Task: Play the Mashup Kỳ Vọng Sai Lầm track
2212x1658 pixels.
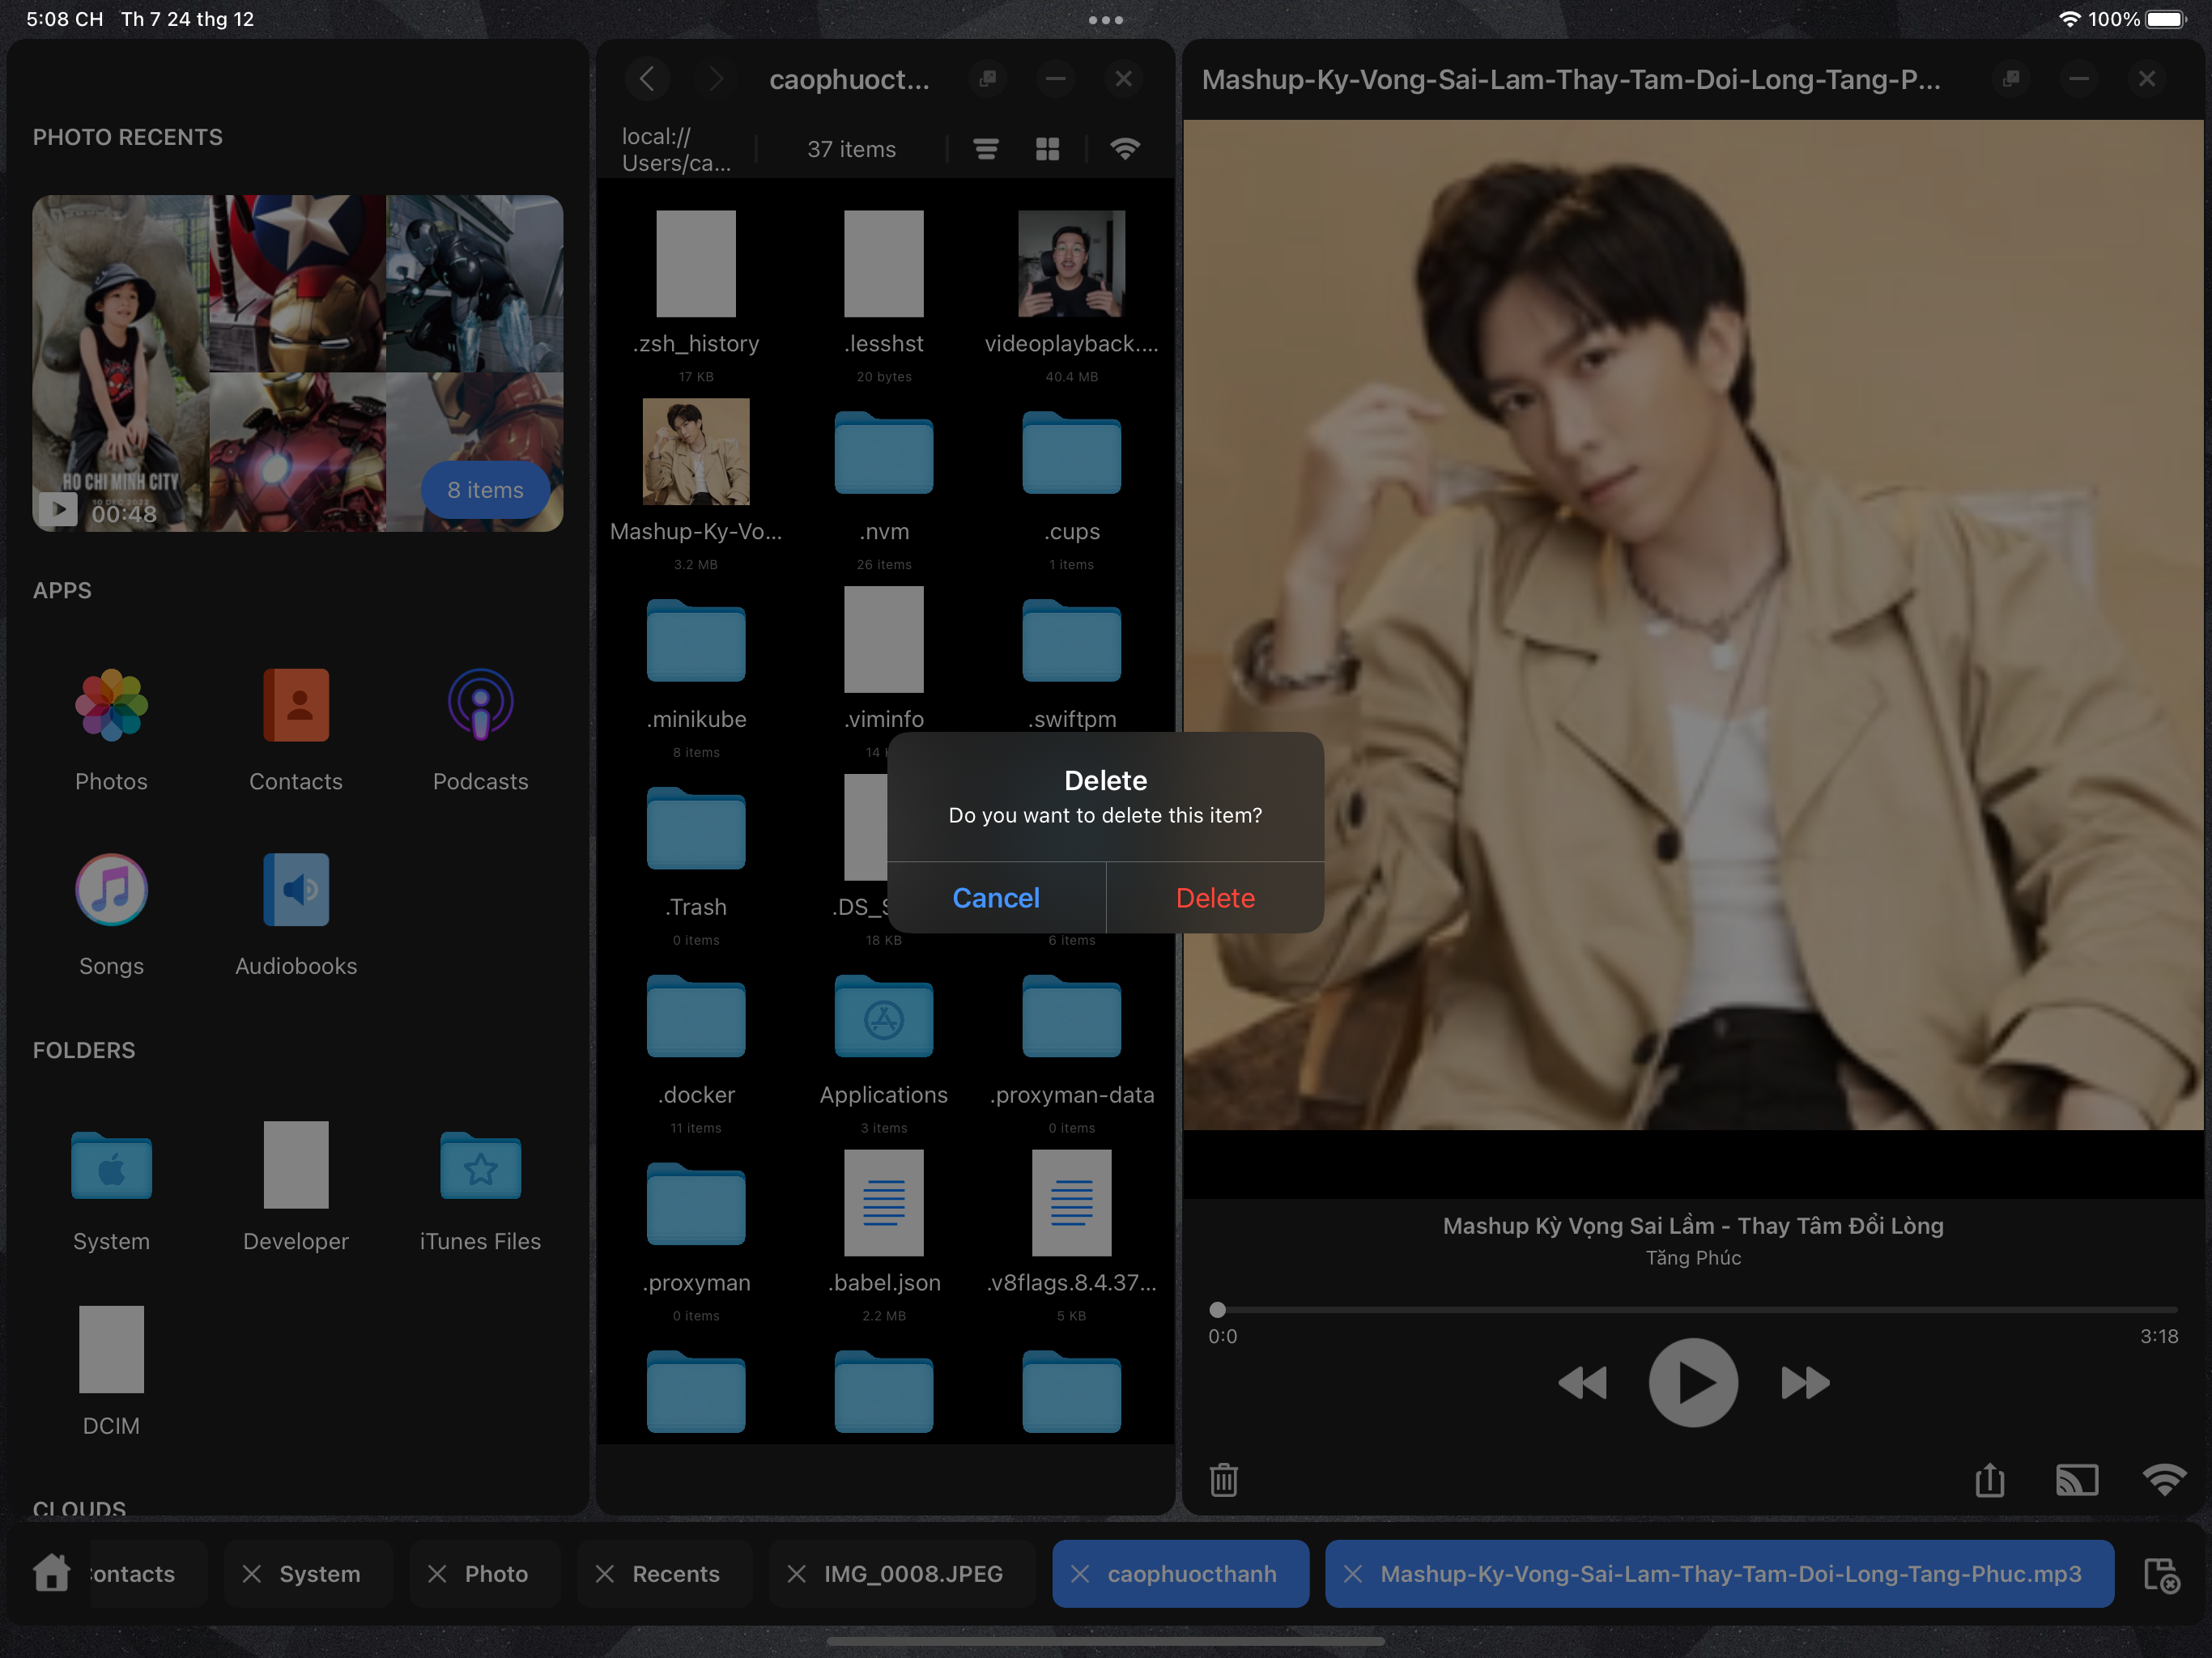Action: 1693,1383
